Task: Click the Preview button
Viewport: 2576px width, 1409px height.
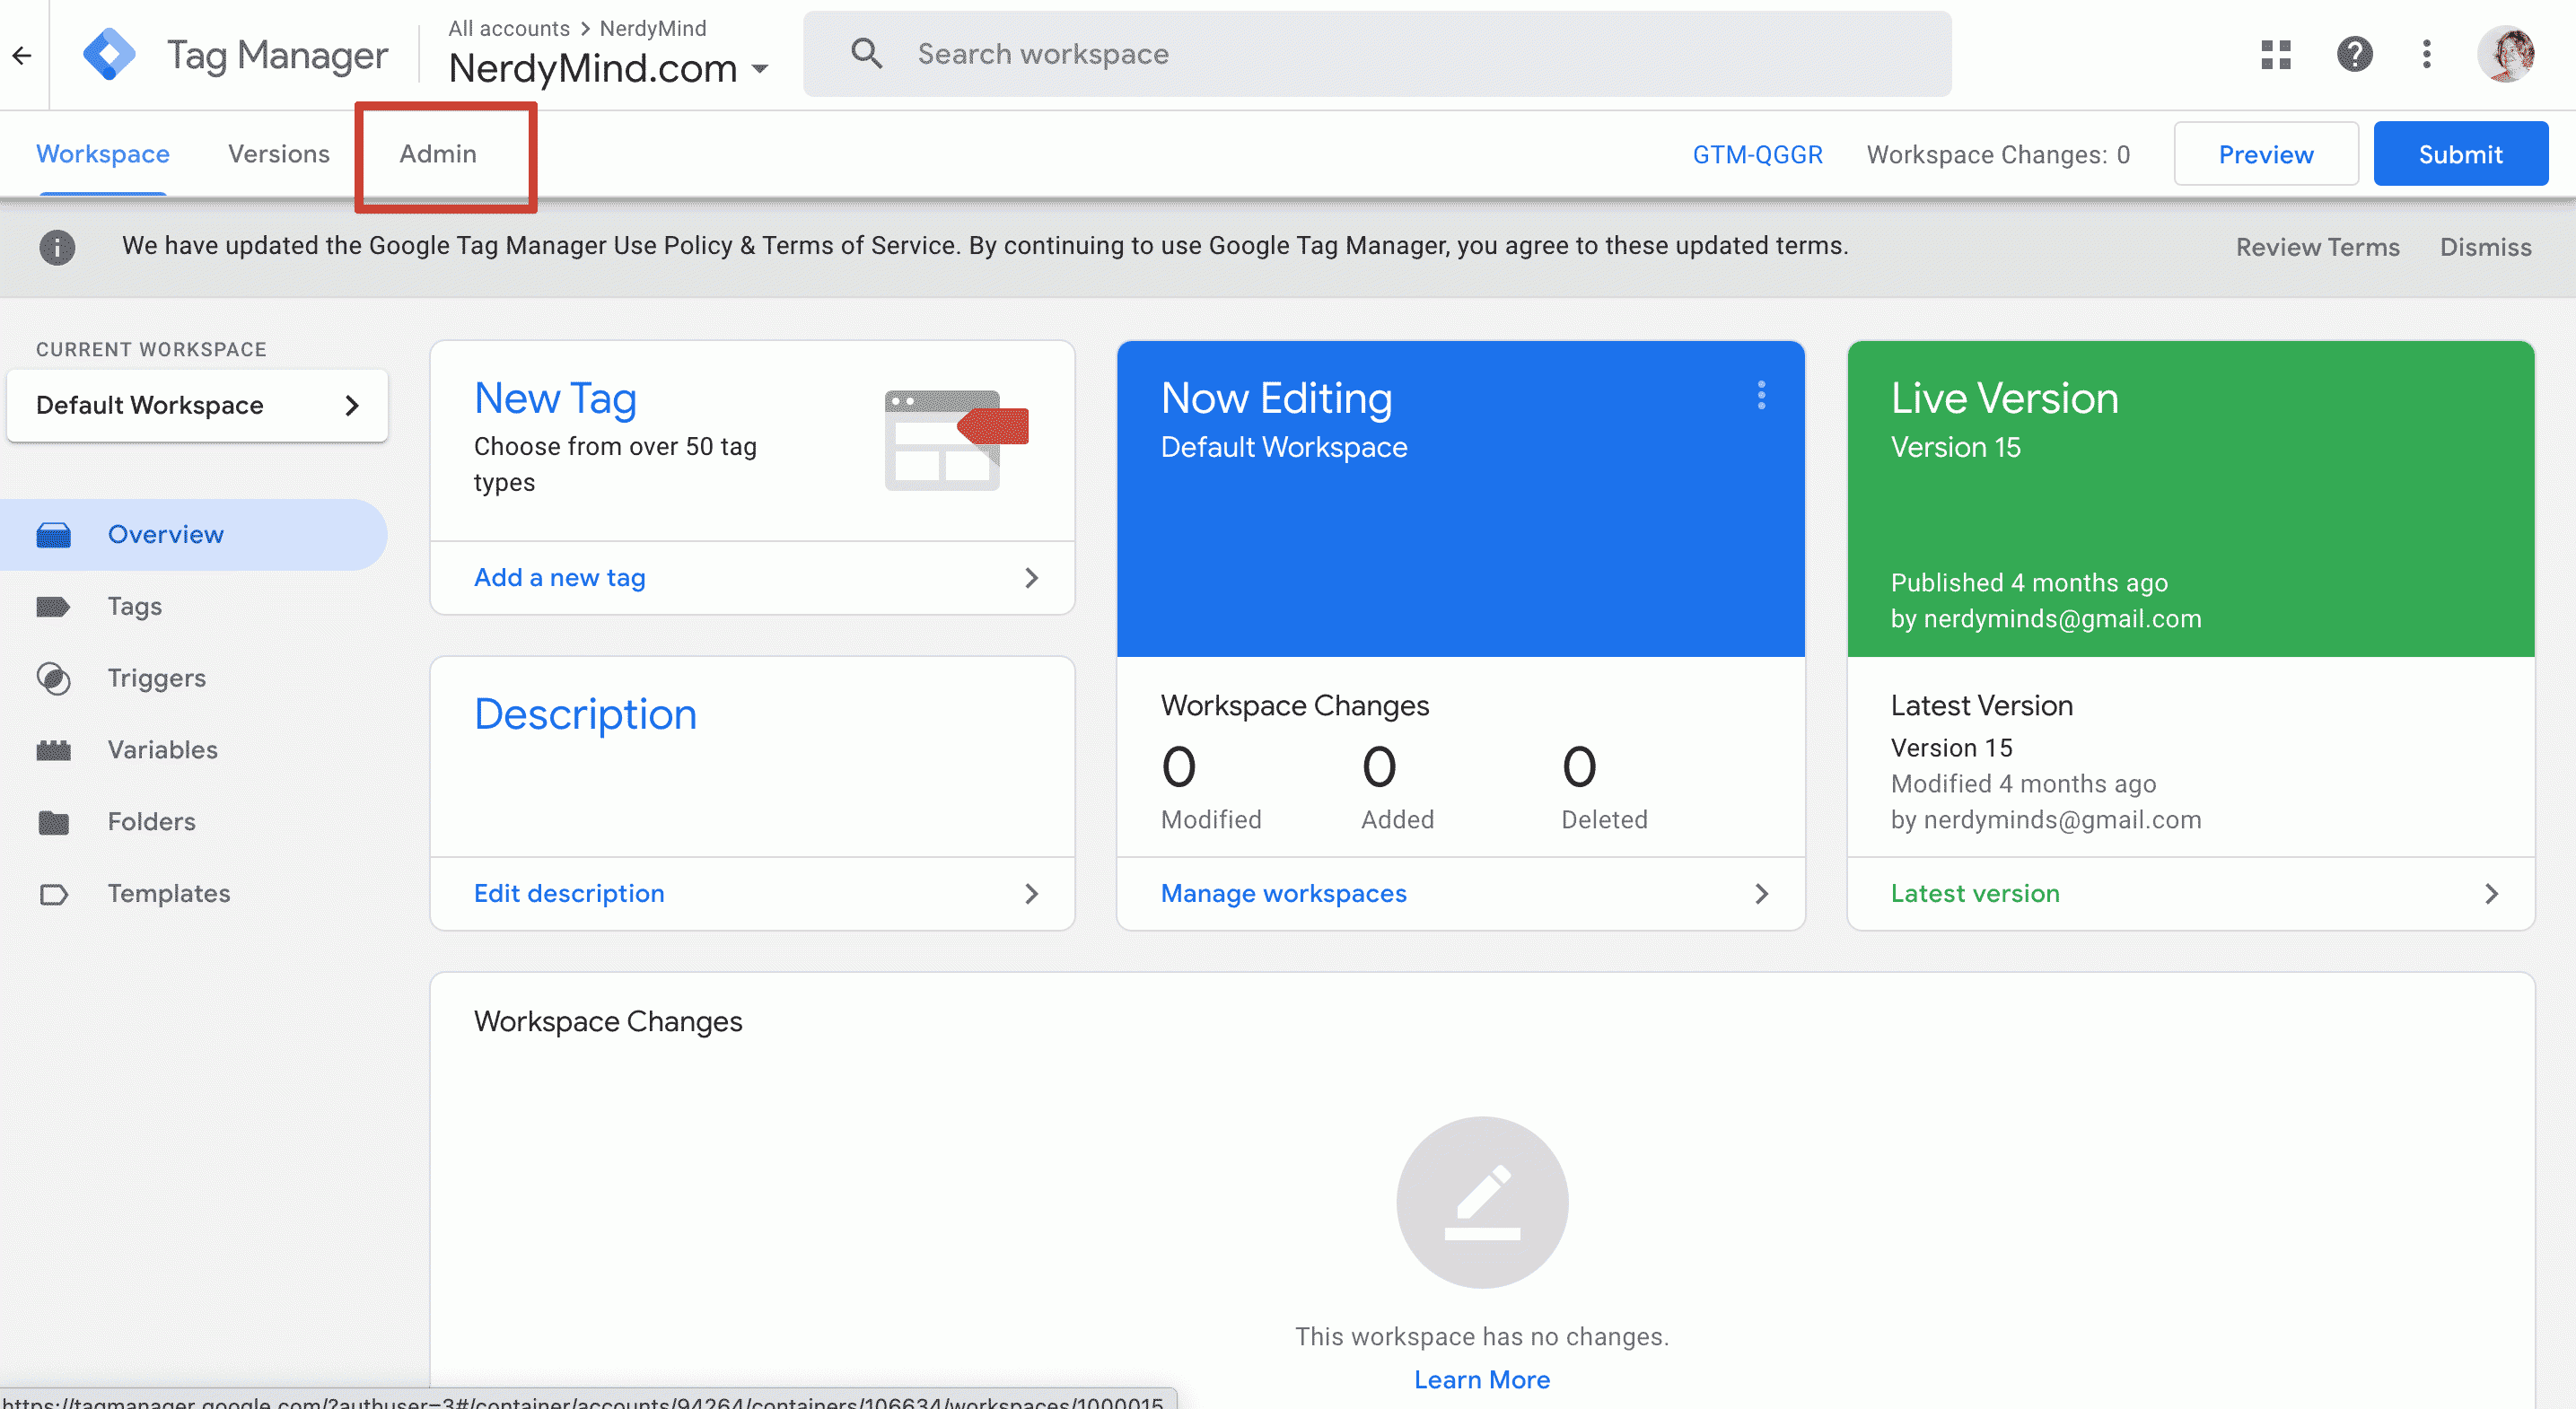Action: coord(2265,153)
